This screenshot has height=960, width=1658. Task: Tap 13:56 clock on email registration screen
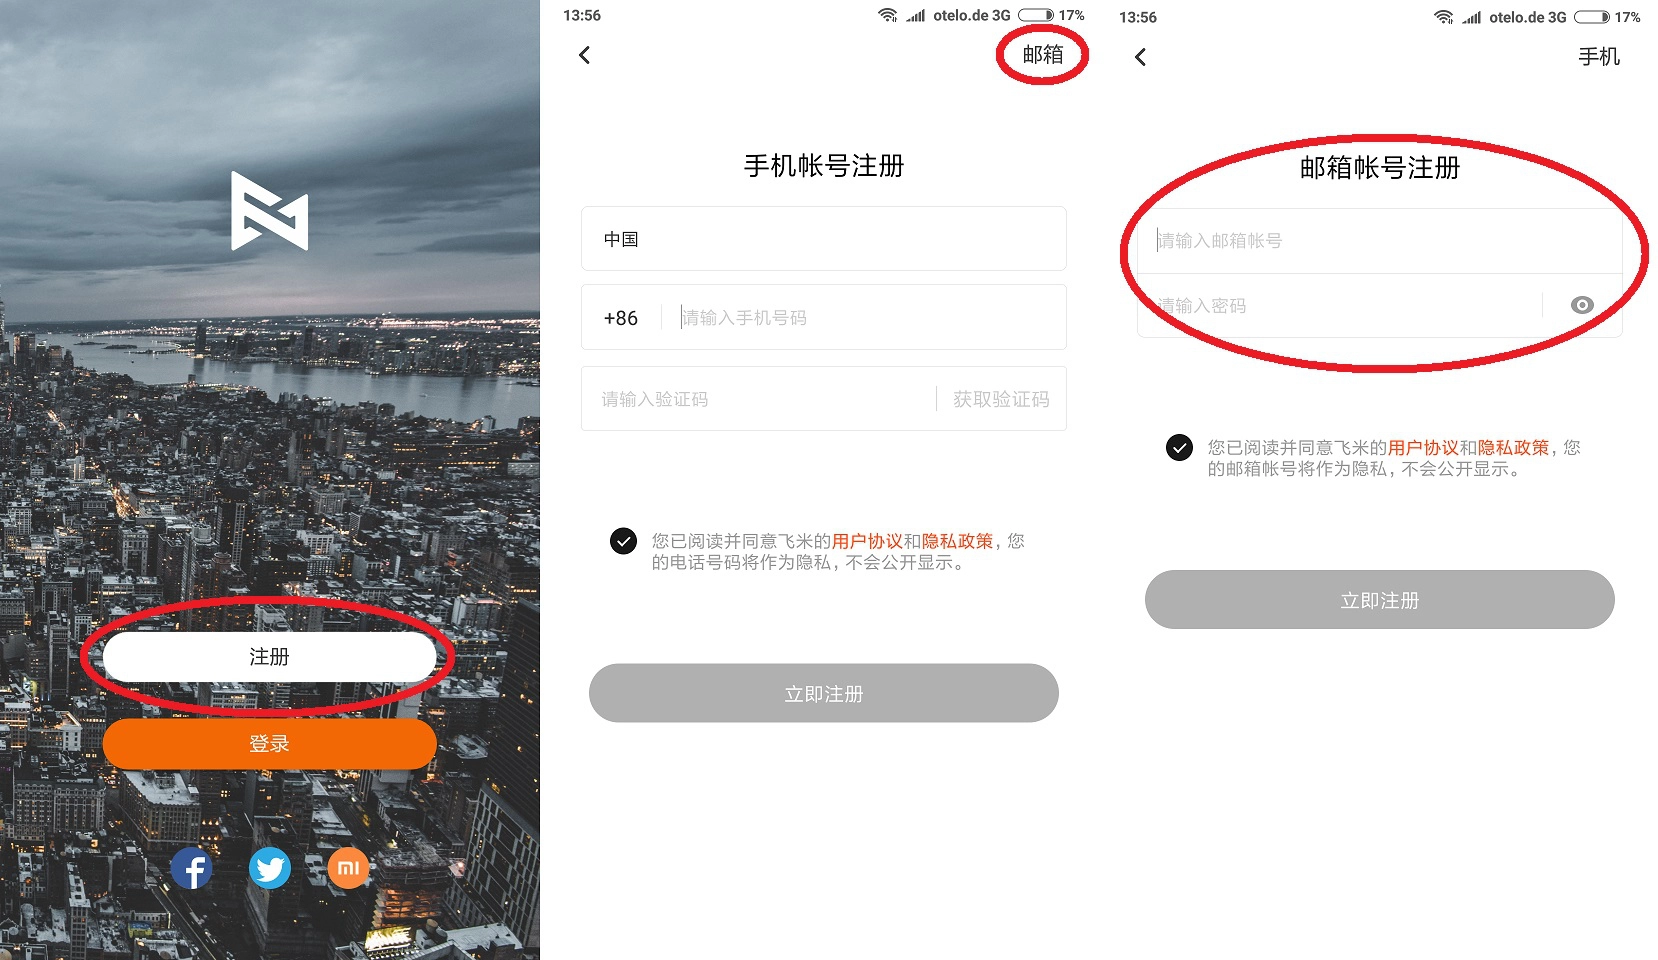click(x=1138, y=17)
